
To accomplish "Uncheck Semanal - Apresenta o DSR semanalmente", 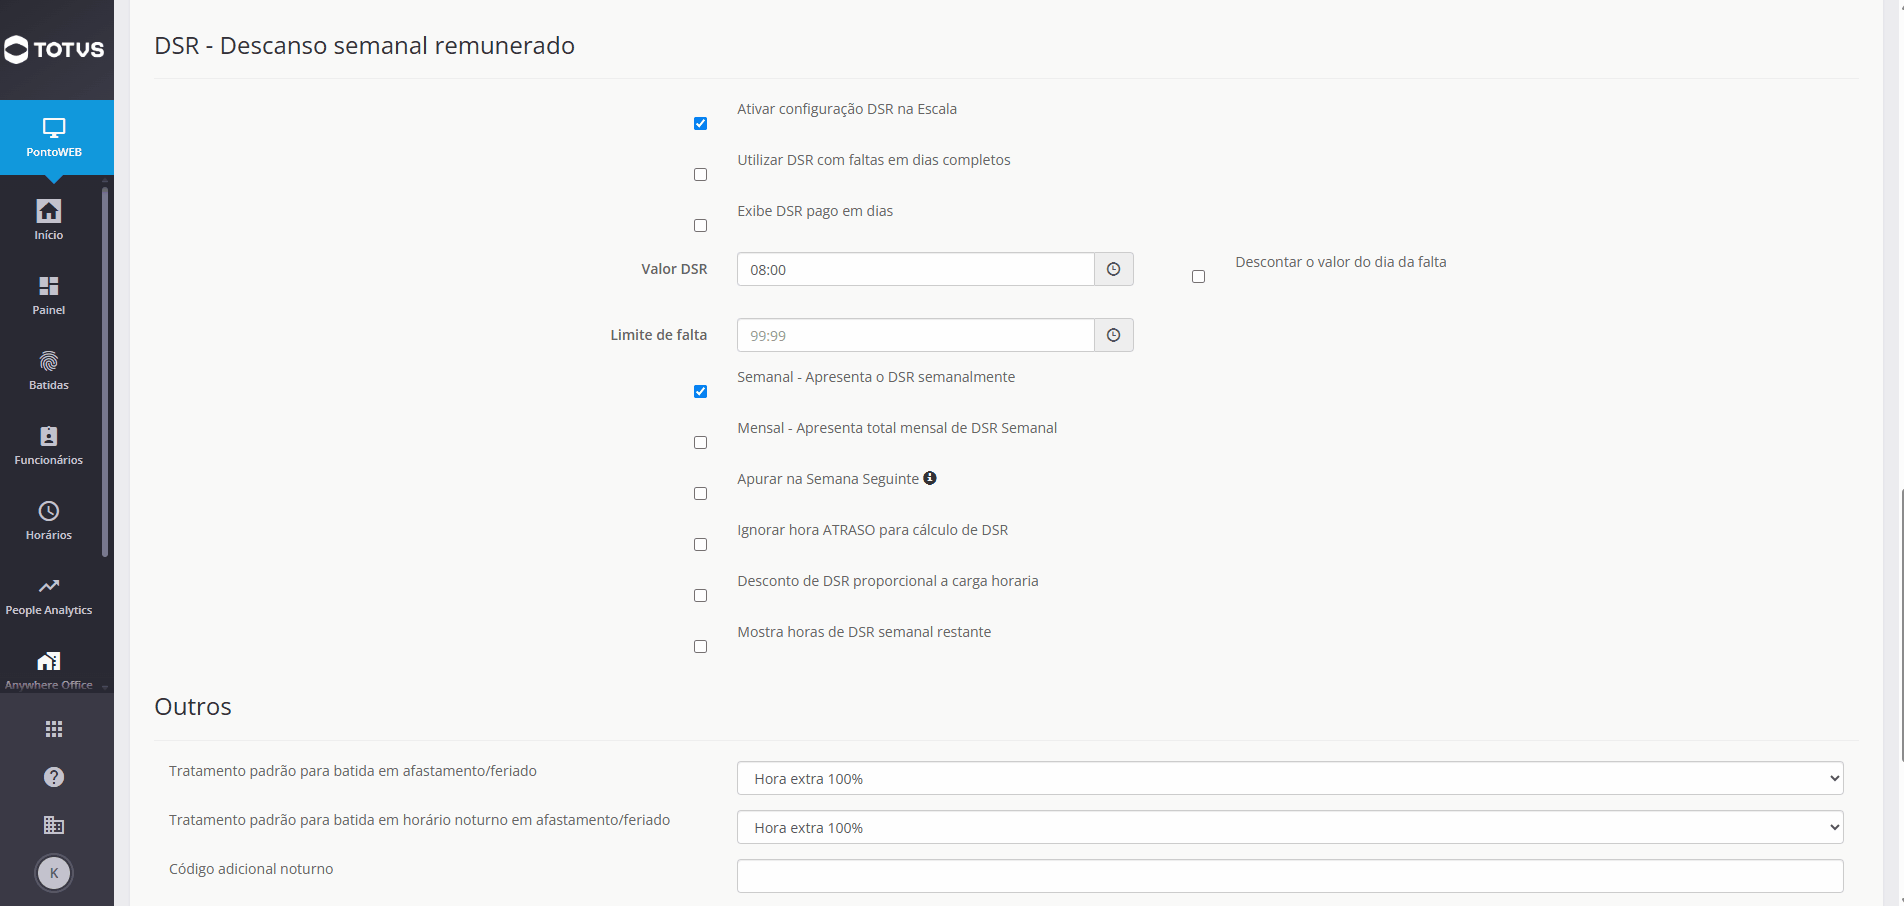I will (x=700, y=391).
